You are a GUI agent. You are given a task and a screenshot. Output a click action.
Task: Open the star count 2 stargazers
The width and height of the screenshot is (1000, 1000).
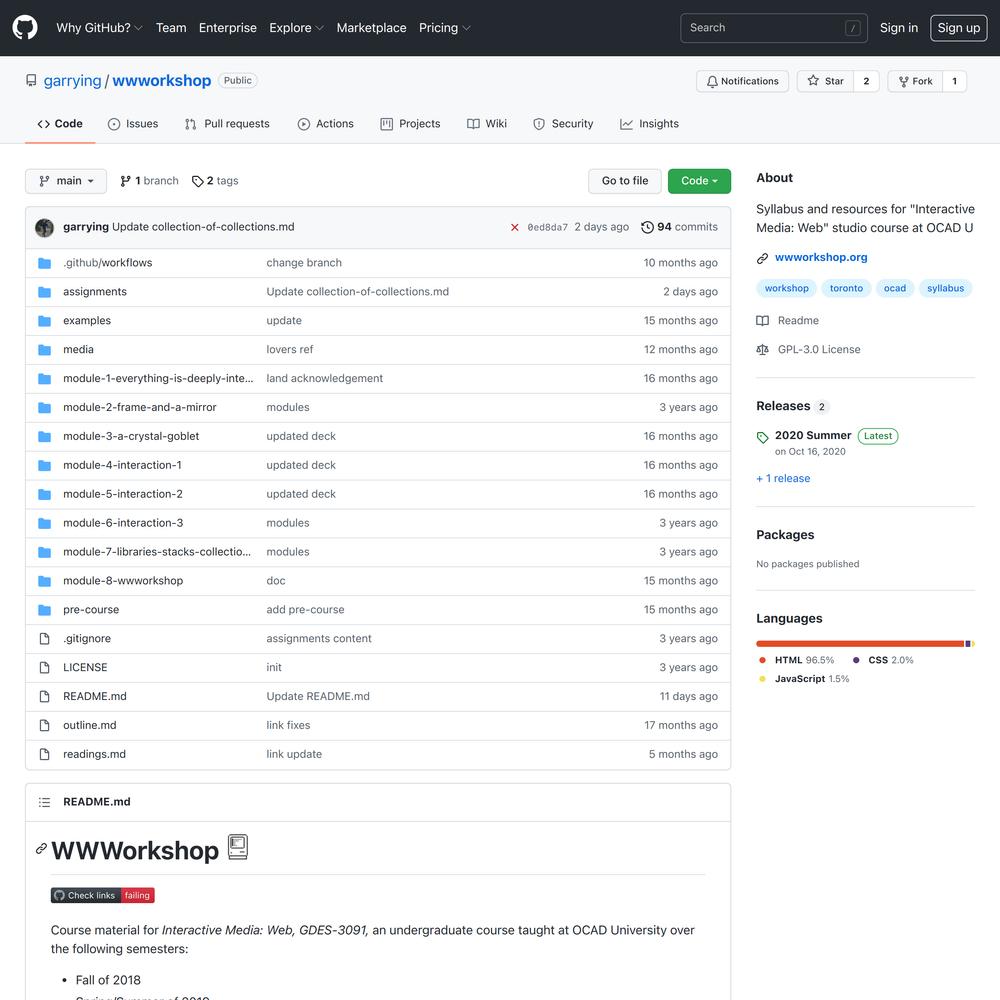(866, 81)
